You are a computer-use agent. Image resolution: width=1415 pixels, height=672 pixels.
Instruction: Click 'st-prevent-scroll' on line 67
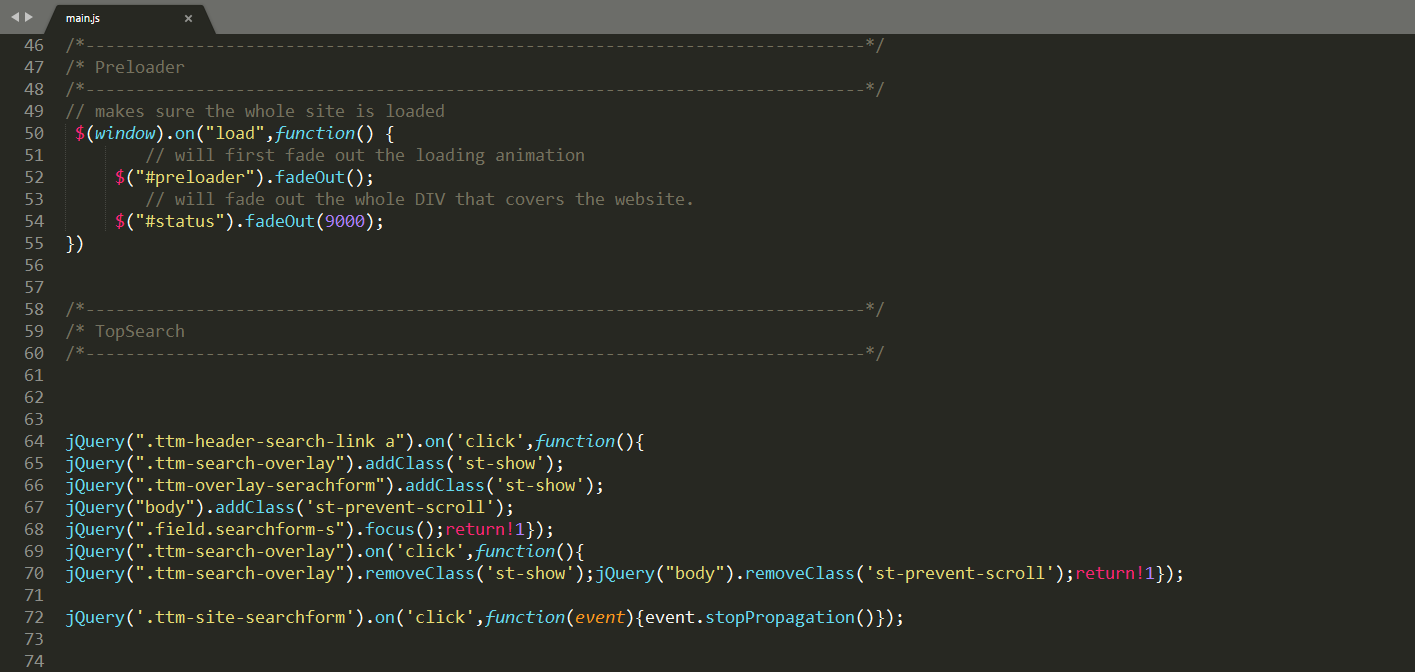point(400,507)
